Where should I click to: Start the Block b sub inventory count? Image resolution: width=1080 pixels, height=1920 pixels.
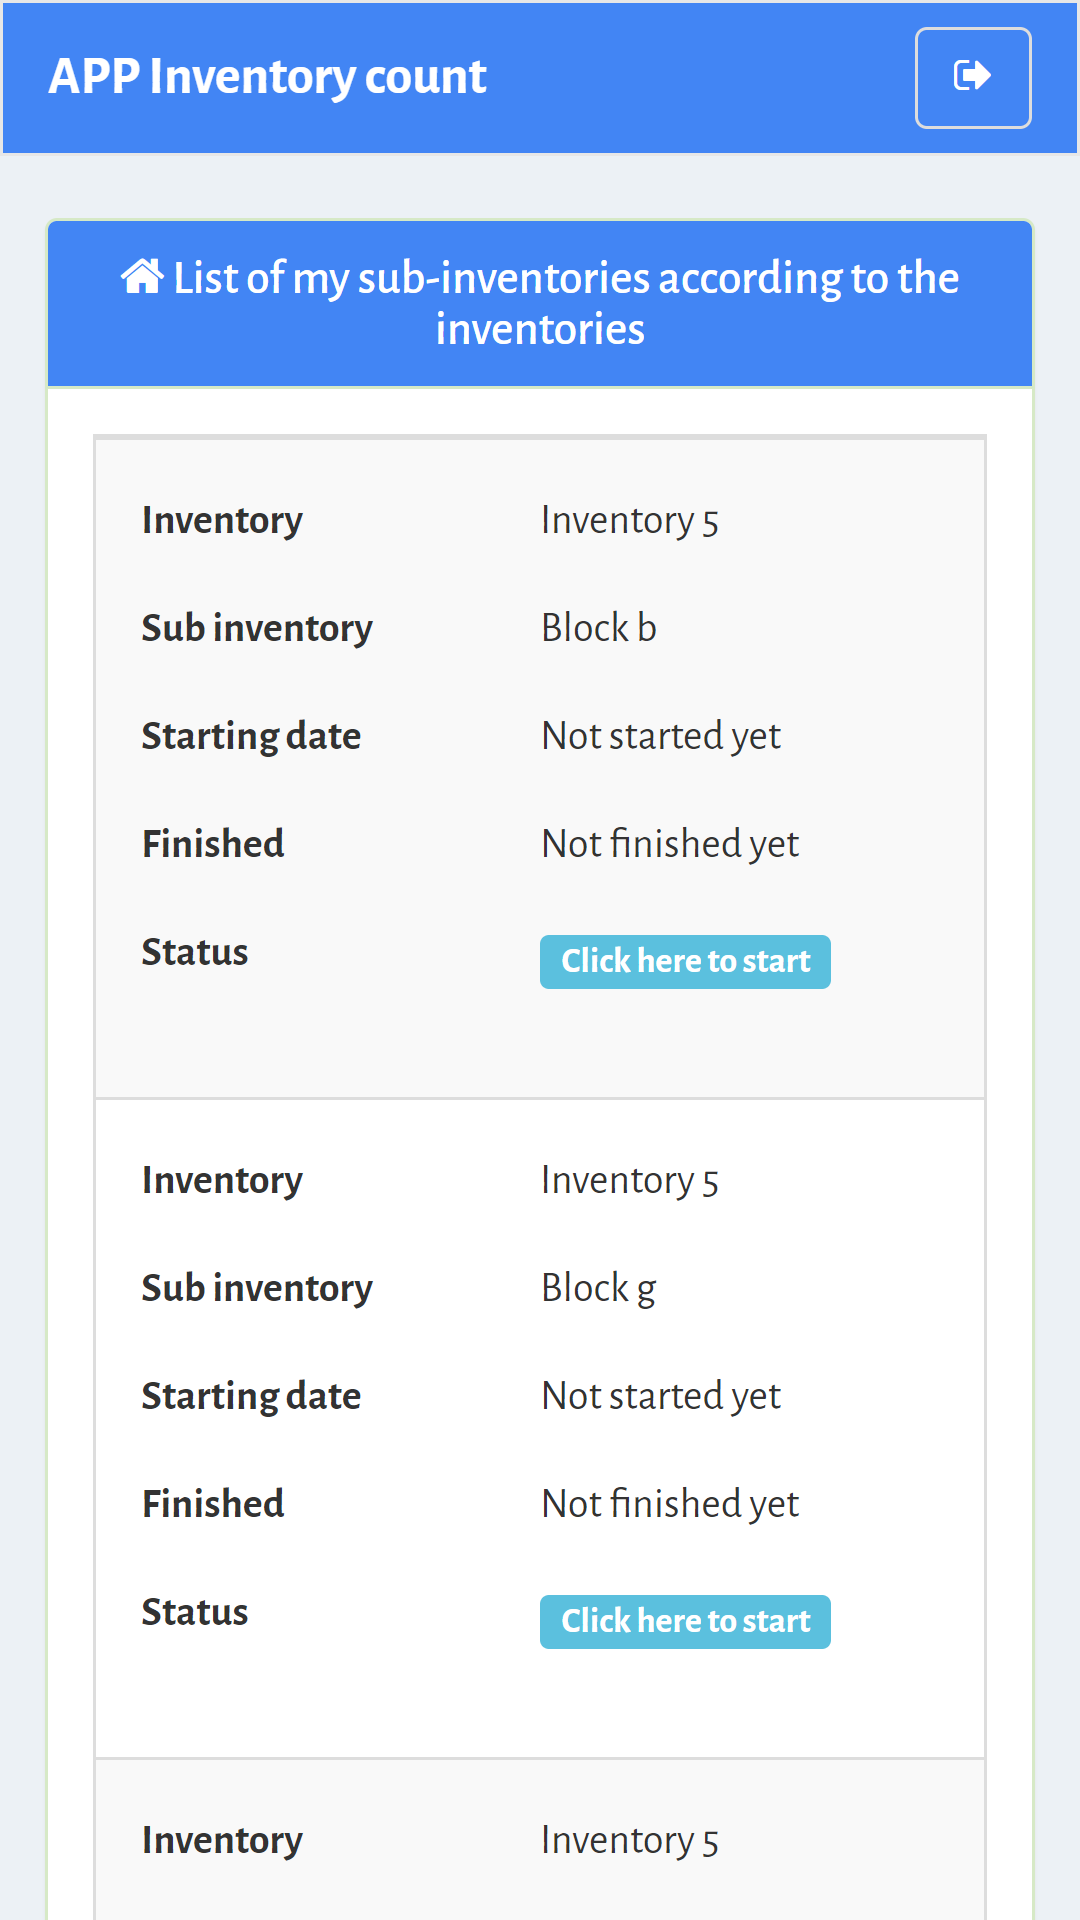(685, 961)
